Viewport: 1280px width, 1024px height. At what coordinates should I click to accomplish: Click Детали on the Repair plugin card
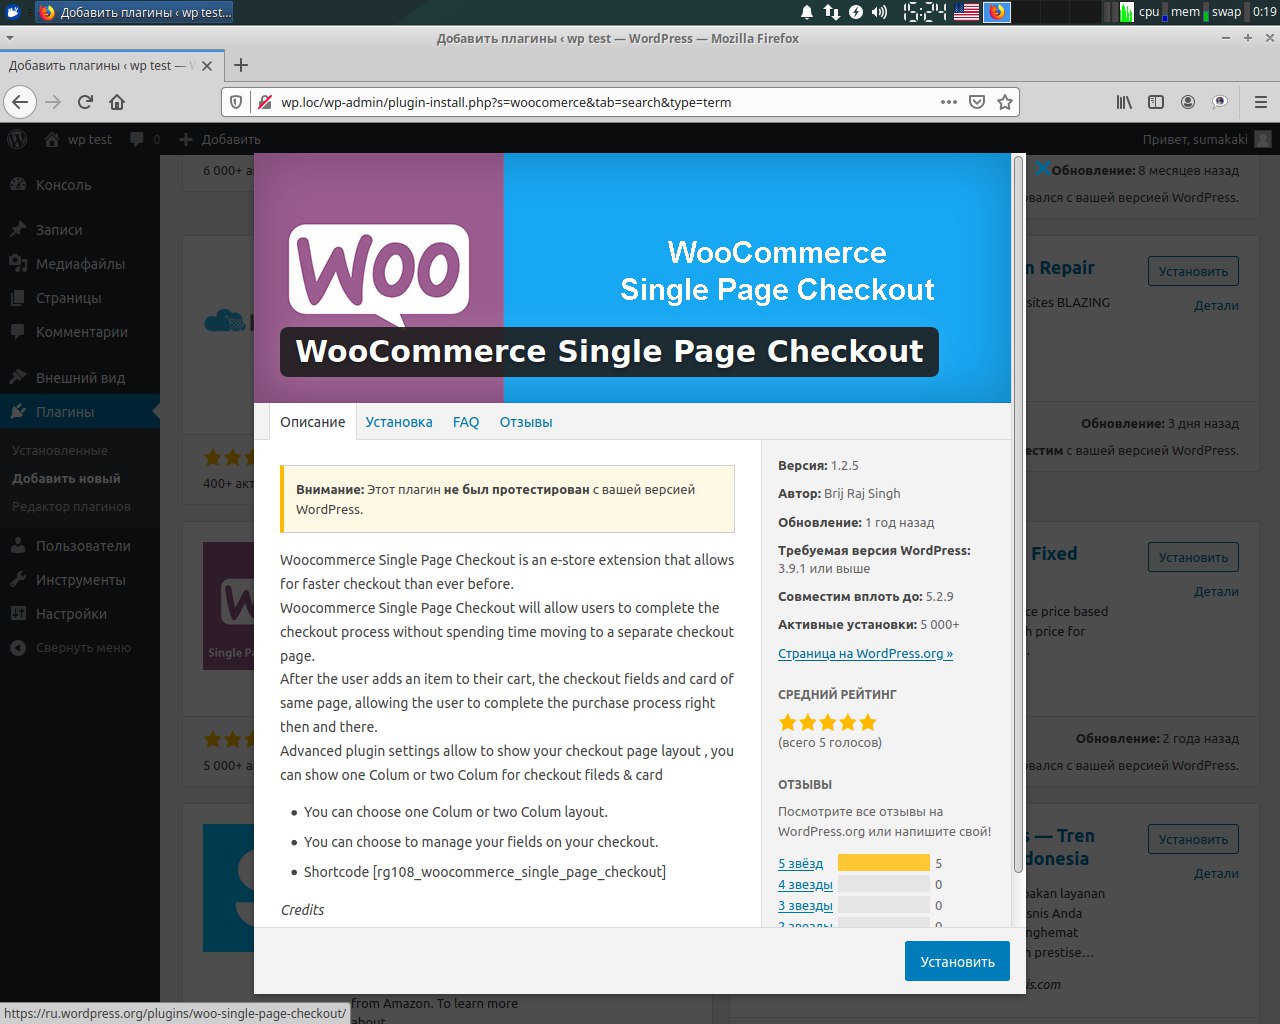(x=1216, y=306)
